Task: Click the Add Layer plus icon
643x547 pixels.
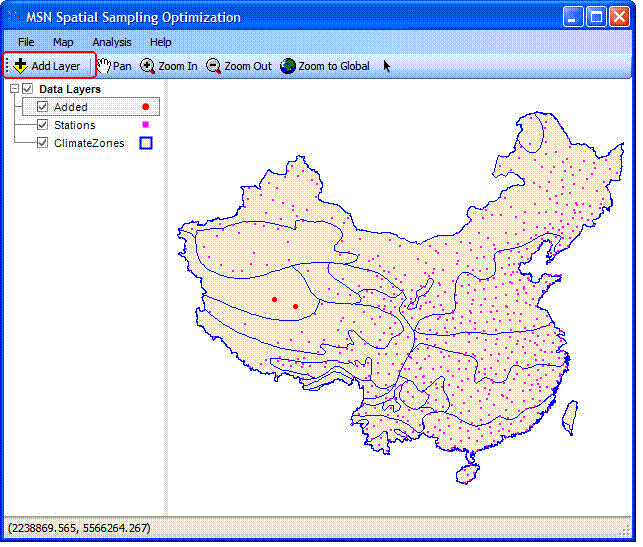Action: [x=20, y=66]
